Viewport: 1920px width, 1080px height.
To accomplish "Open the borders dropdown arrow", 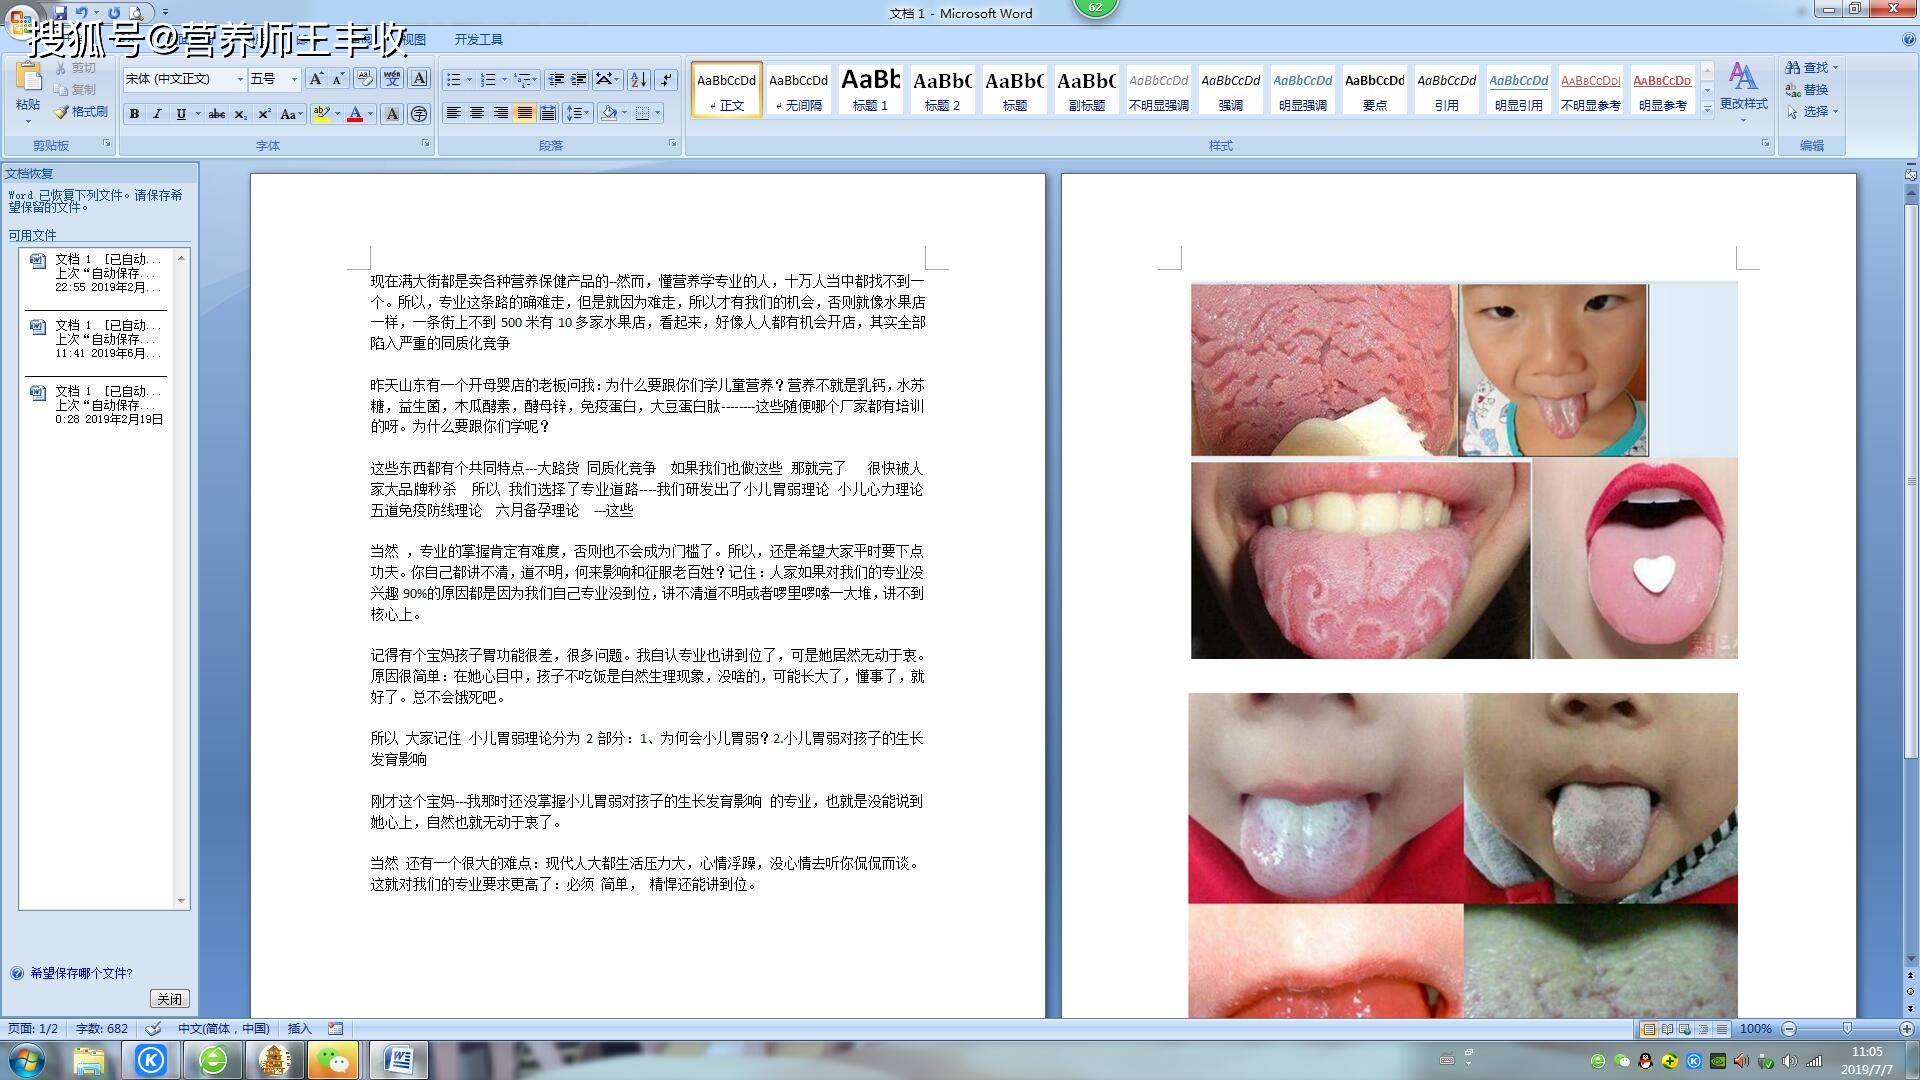I will pyautogui.click(x=658, y=113).
